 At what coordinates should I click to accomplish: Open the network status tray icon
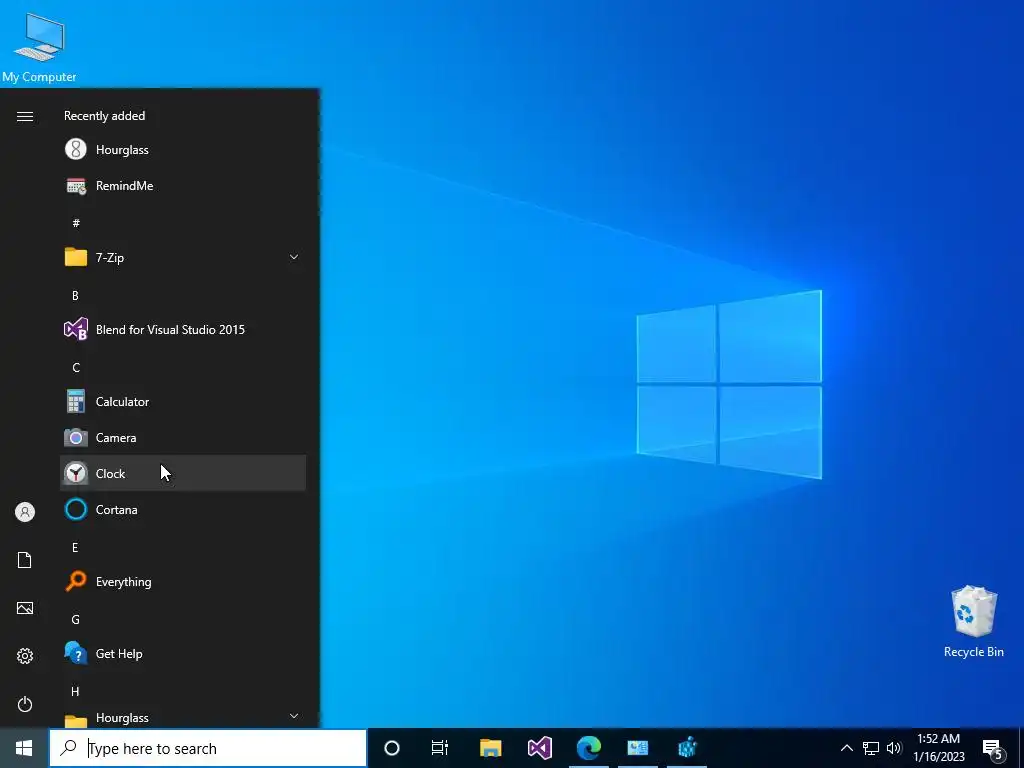point(871,748)
